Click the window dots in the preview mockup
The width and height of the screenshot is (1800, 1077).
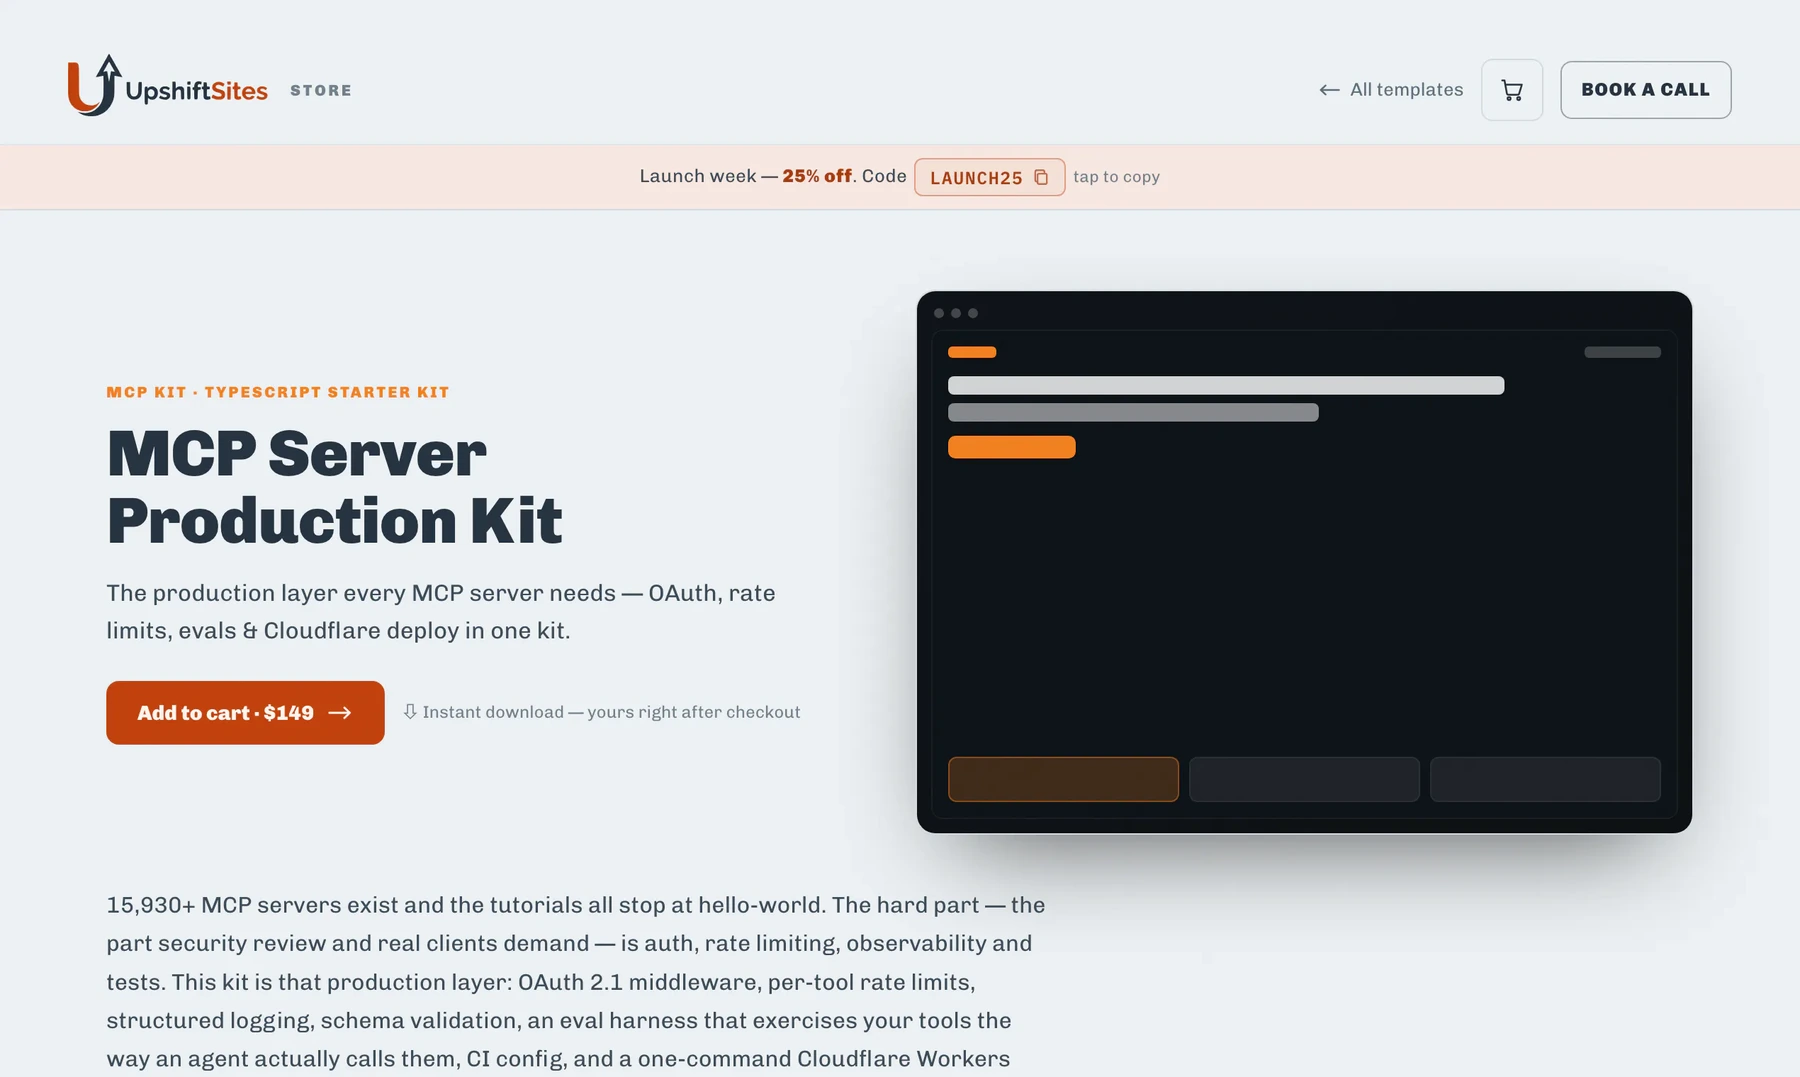(x=956, y=313)
